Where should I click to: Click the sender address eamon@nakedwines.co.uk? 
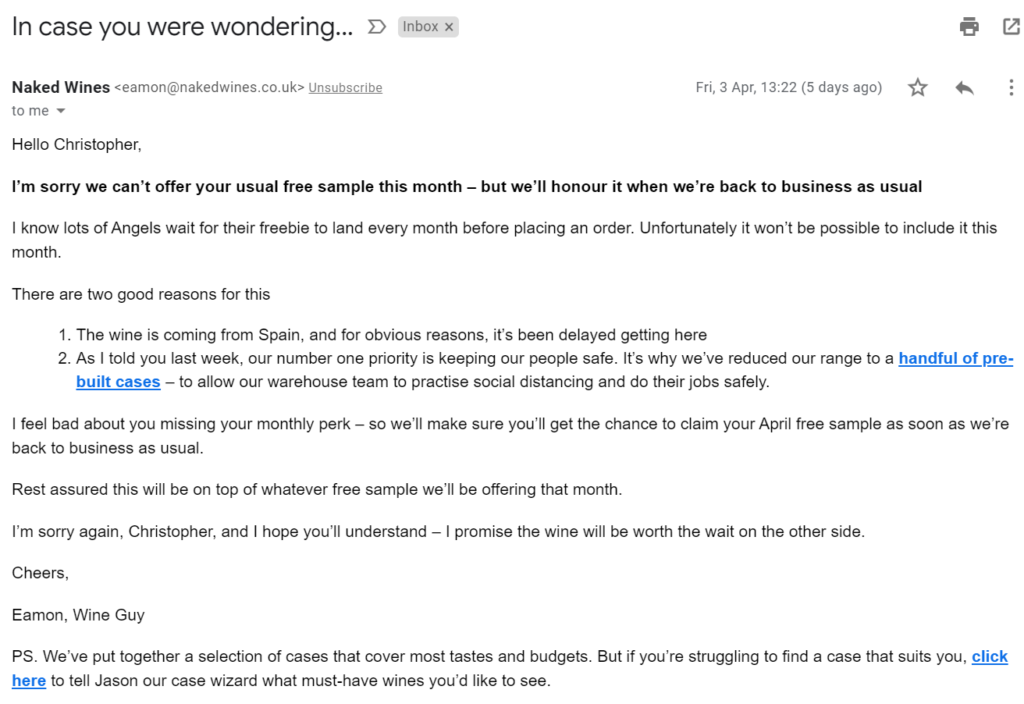209,88
